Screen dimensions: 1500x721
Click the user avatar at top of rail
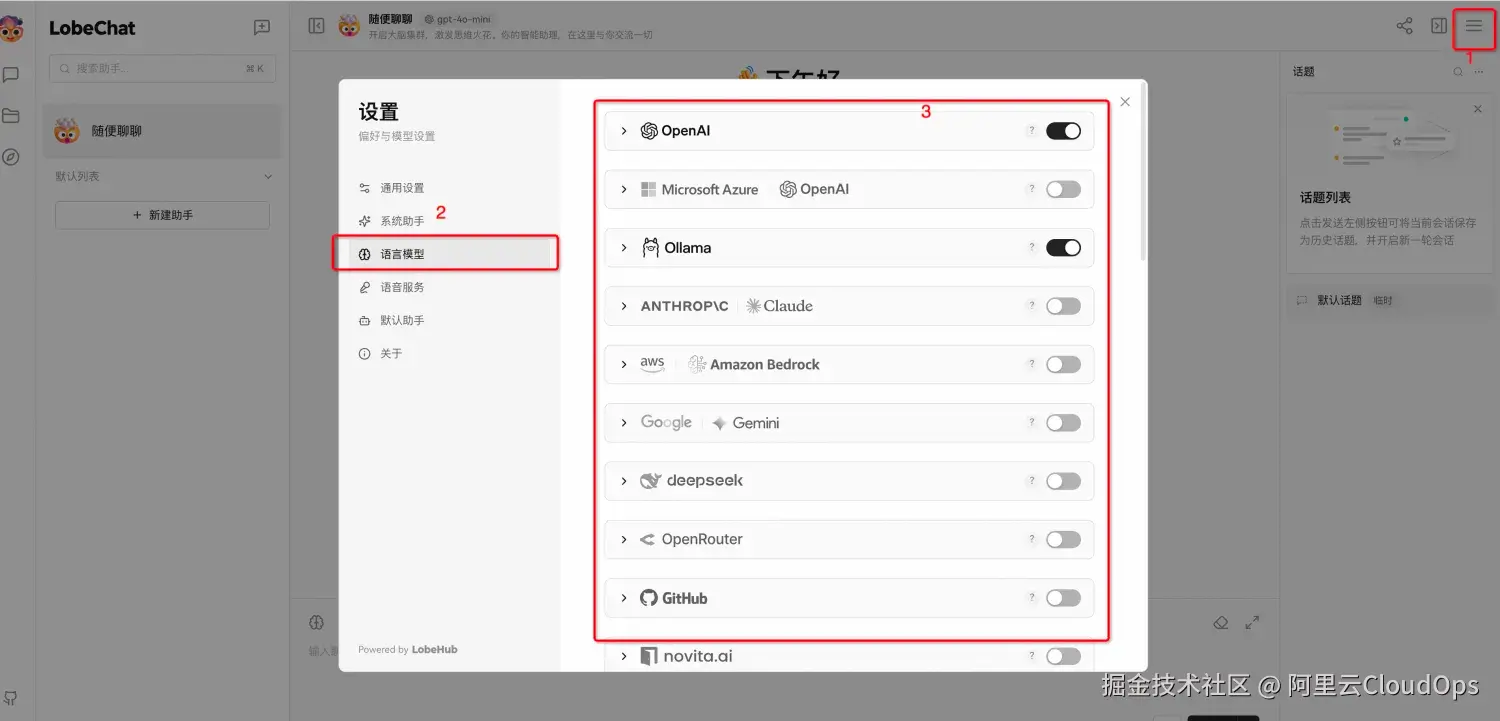pos(10,29)
